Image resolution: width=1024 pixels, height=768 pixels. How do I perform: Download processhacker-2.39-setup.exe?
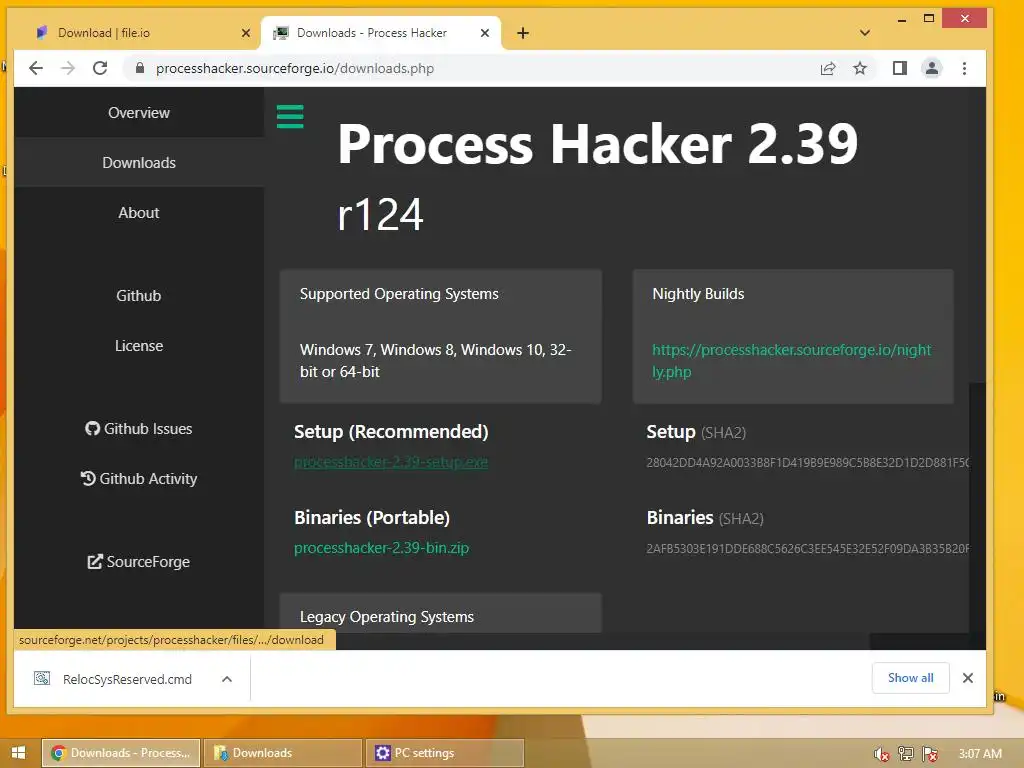pos(391,462)
